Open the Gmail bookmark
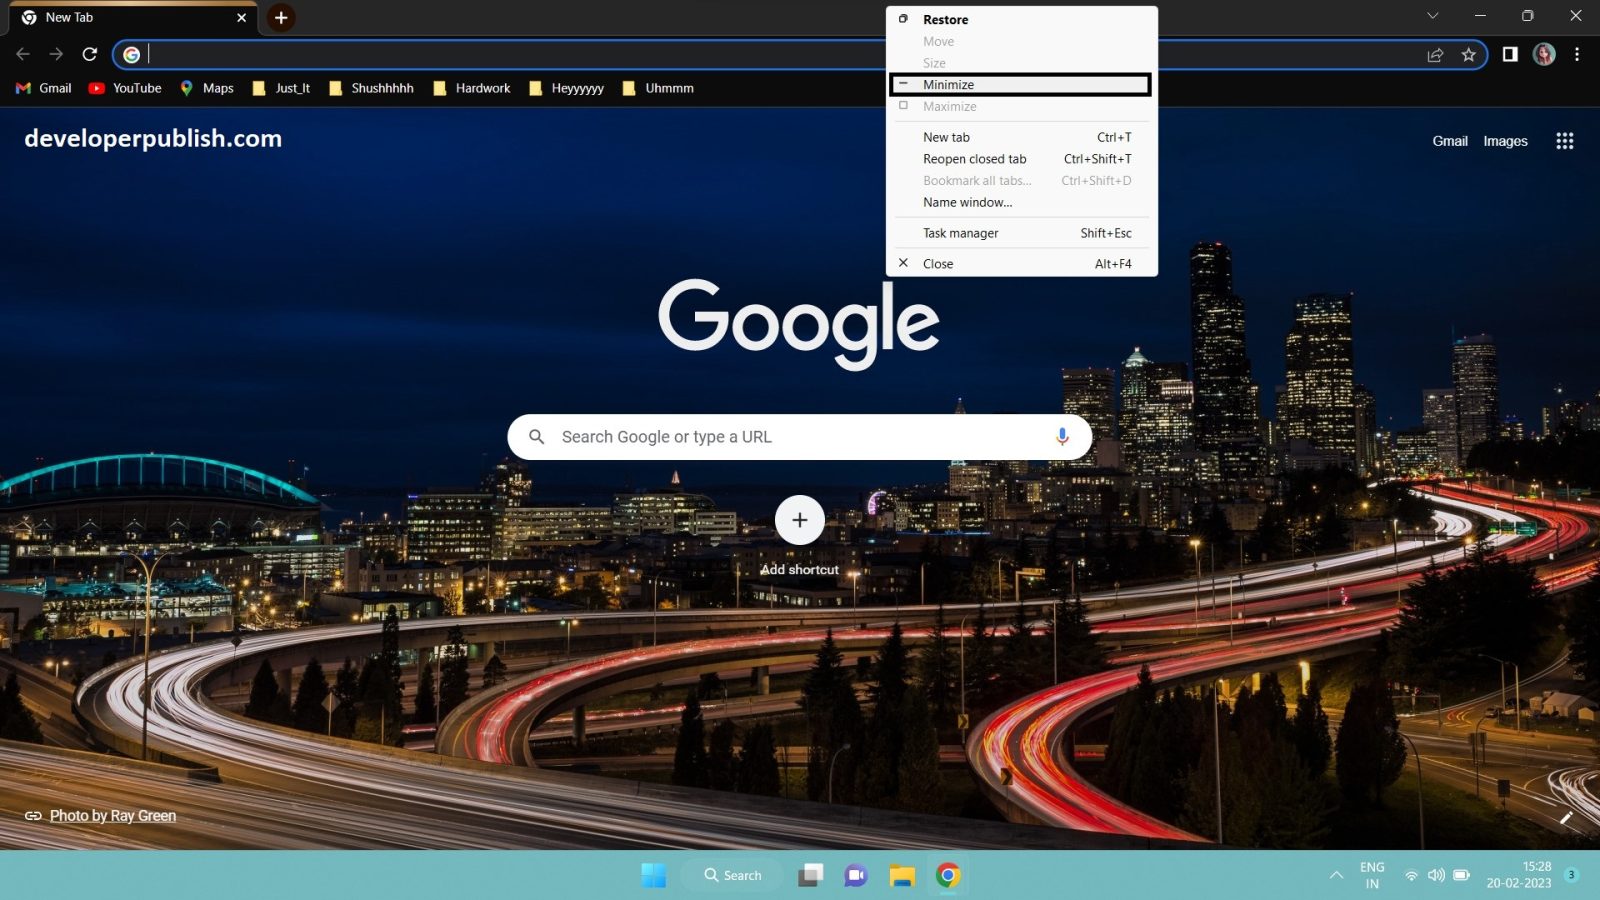1600x900 pixels. [43, 88]
